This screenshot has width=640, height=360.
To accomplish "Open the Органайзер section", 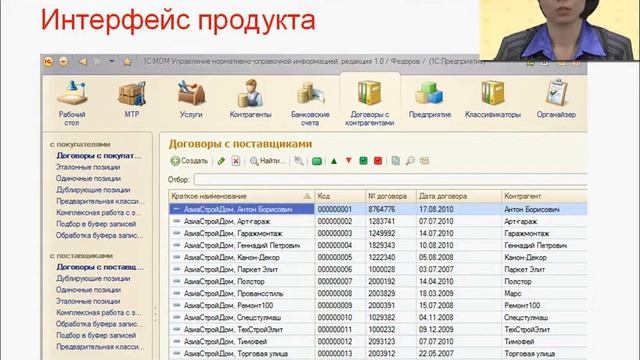I will [556, 100].
